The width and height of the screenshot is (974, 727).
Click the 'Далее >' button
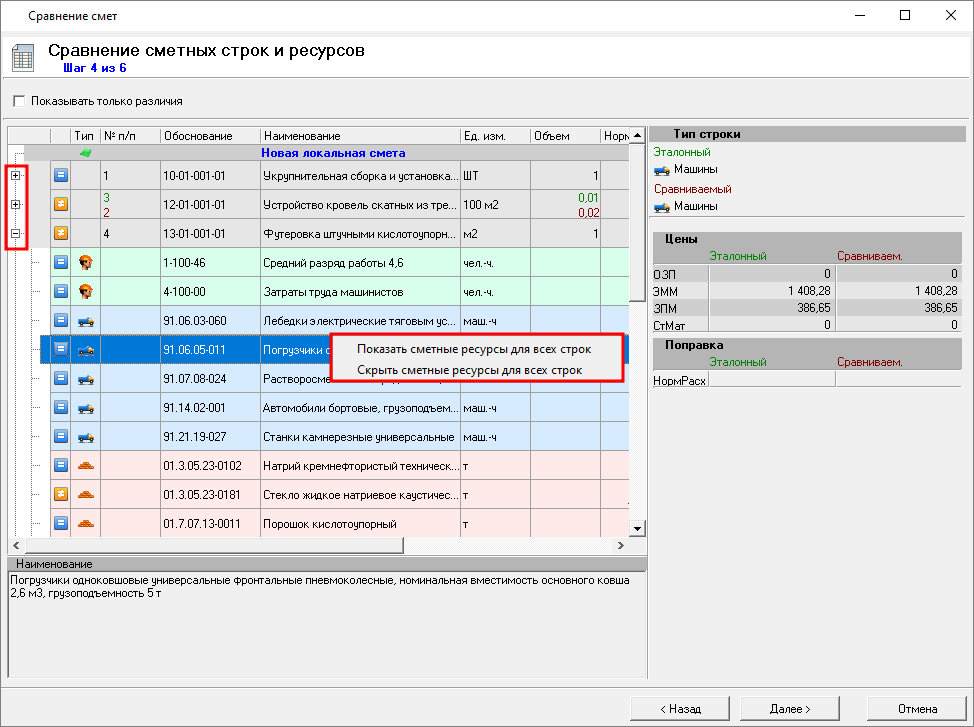790,708
